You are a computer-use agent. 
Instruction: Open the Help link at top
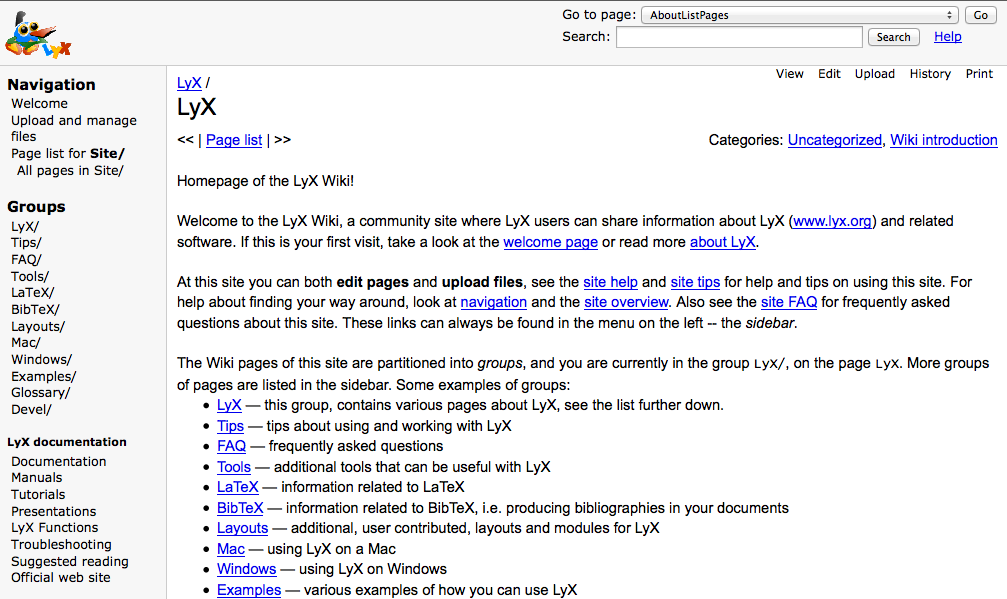click(947, 37)
